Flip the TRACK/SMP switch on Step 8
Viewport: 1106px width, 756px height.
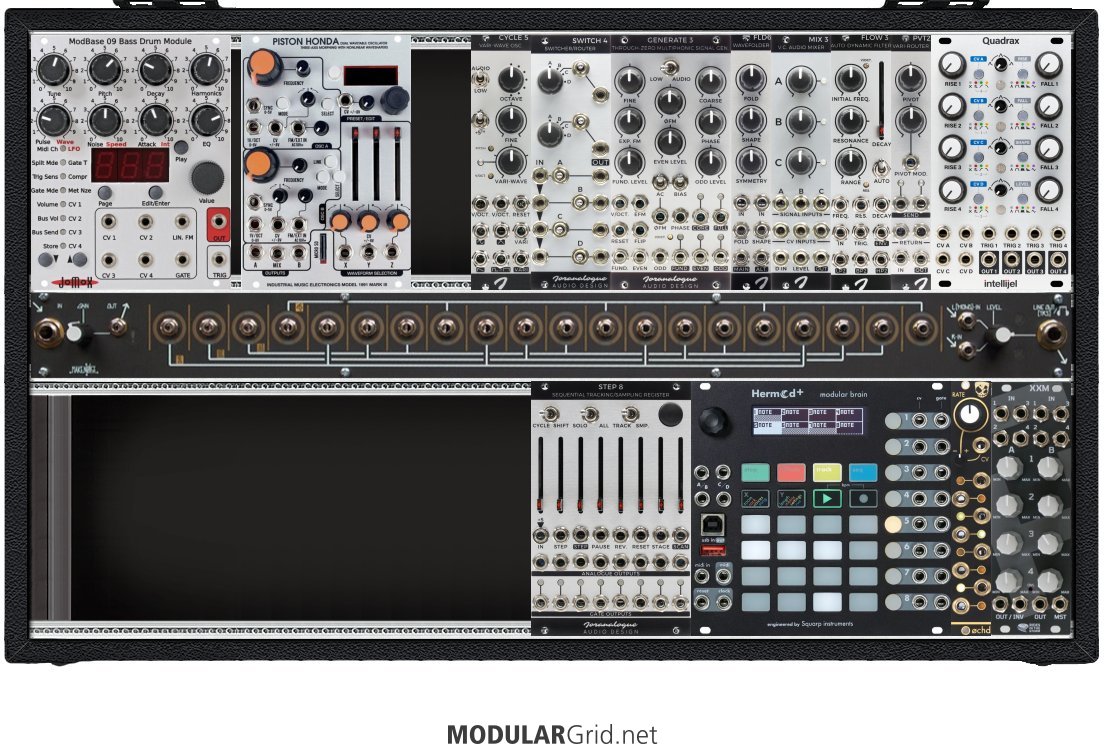tap(630, 414)
